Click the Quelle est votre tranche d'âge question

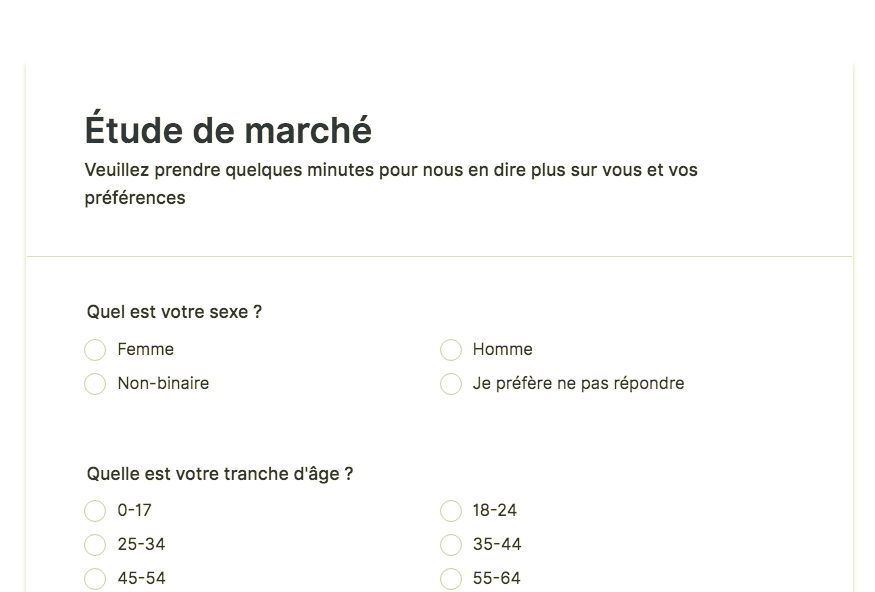pyautogui.click(x=220, y=474)
